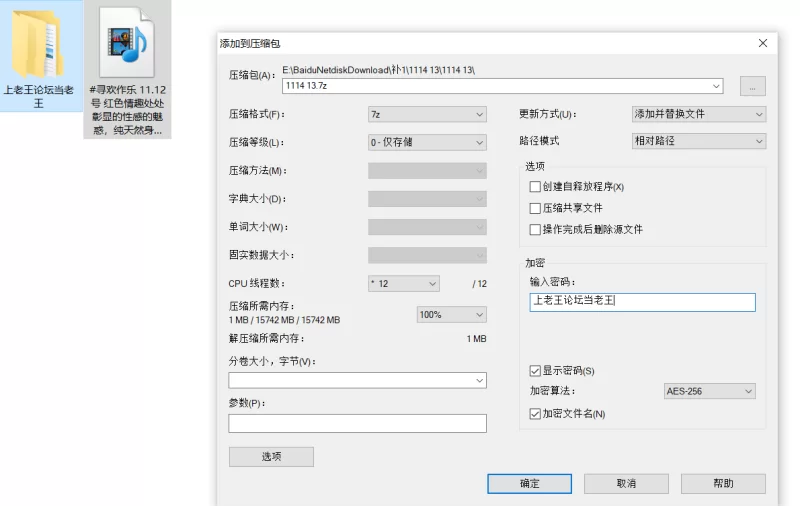The image size is (800, 506).
Task: Uncheck the 显示密码 checkbox
Action: coord(535,371)
